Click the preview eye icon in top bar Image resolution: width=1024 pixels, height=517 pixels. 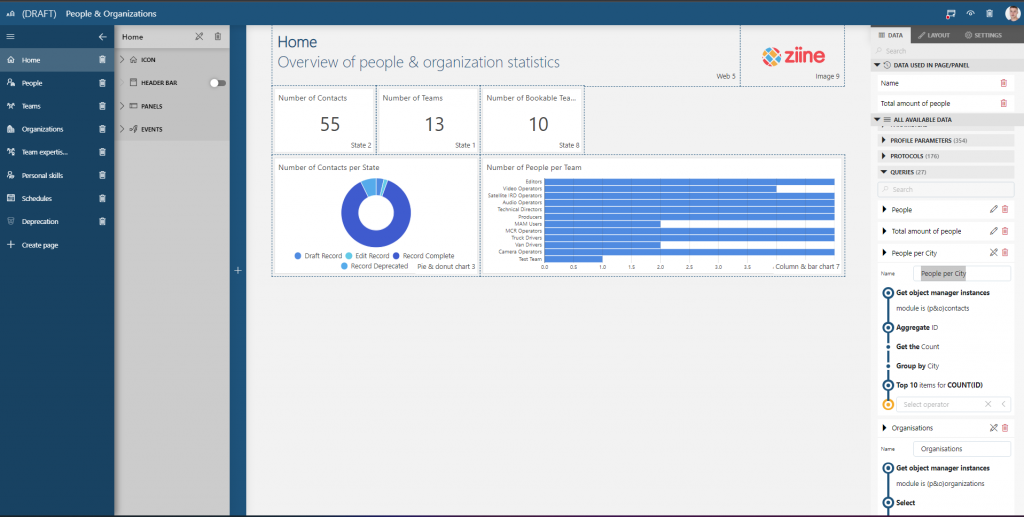[x=970, y=14]
